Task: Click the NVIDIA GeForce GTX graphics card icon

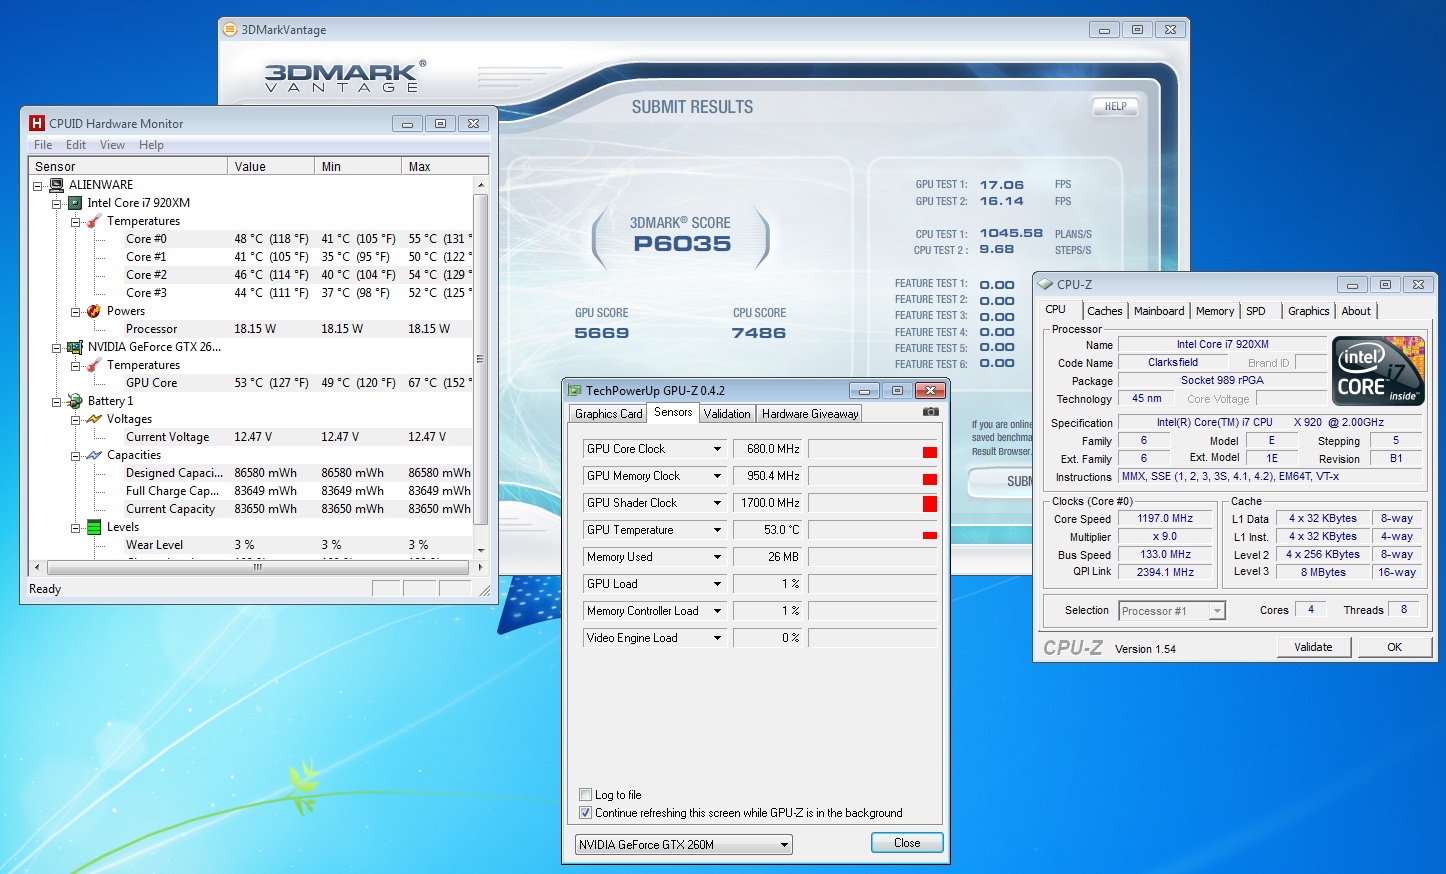Action: (x=75, y=347)
